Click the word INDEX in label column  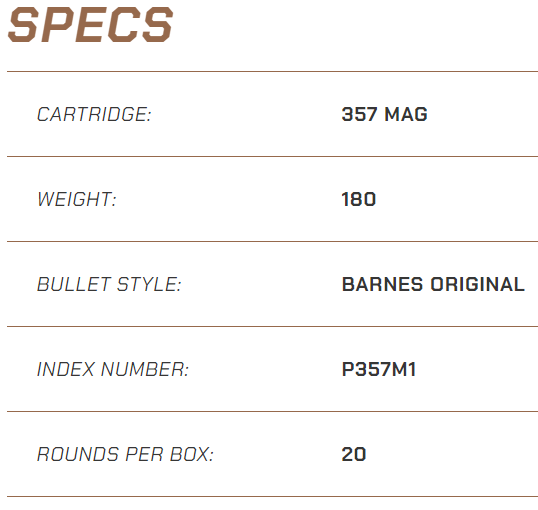coord(66,369)
